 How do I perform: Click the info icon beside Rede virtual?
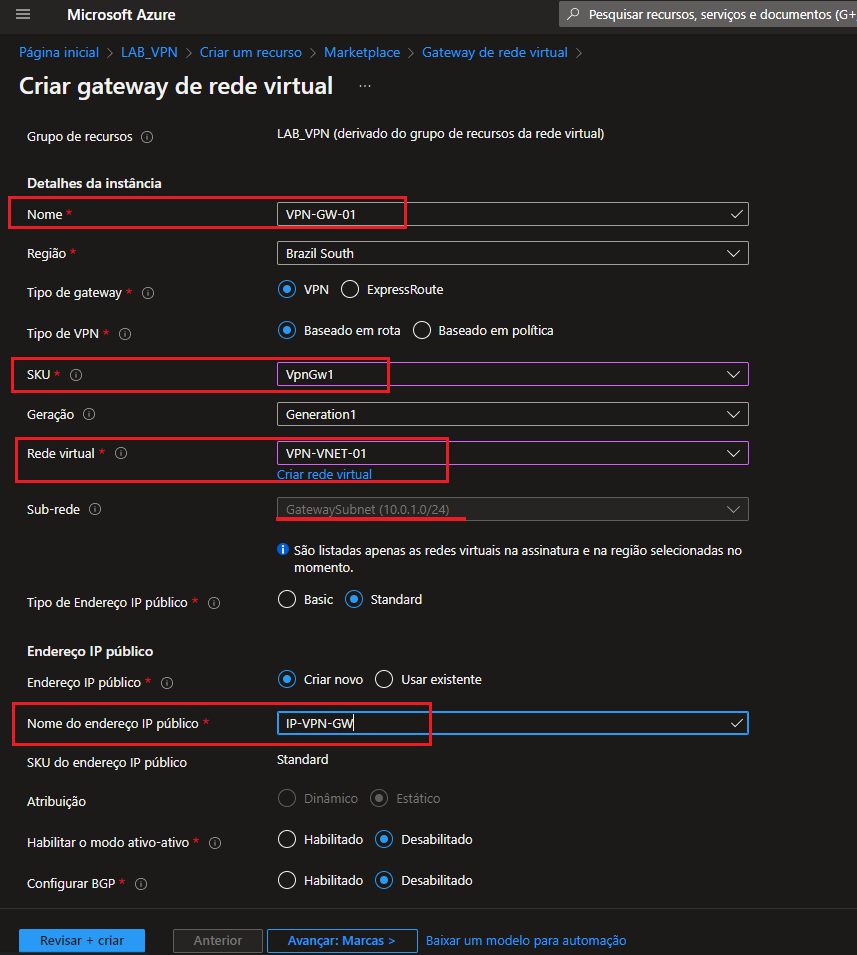pos(121,454)
